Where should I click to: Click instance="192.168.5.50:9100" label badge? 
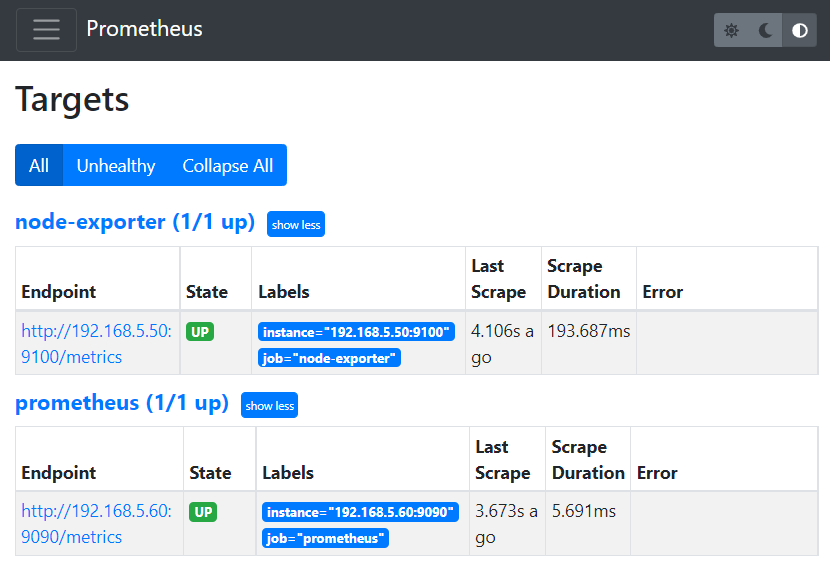click(x=357, y=331)
